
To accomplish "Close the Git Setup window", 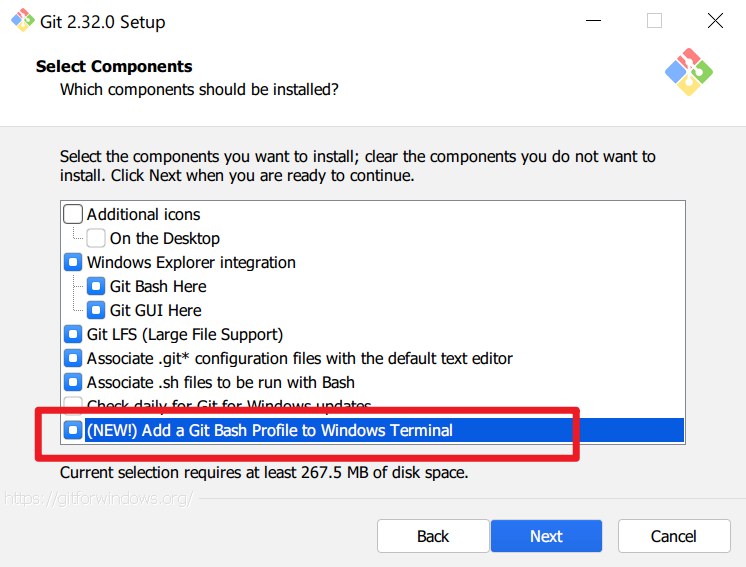I will (x=715, y=21).
